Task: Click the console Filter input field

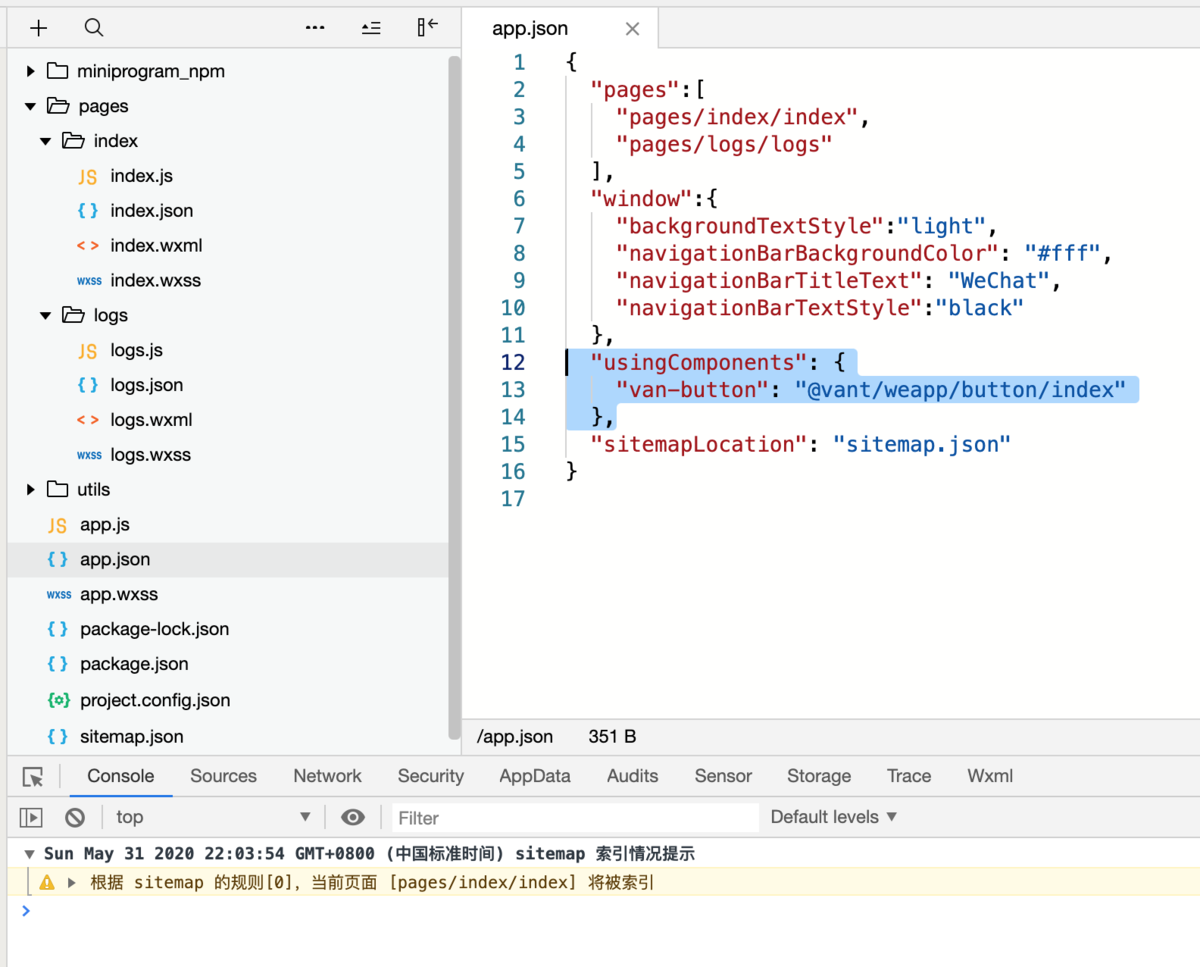Action: coord(575,818)
